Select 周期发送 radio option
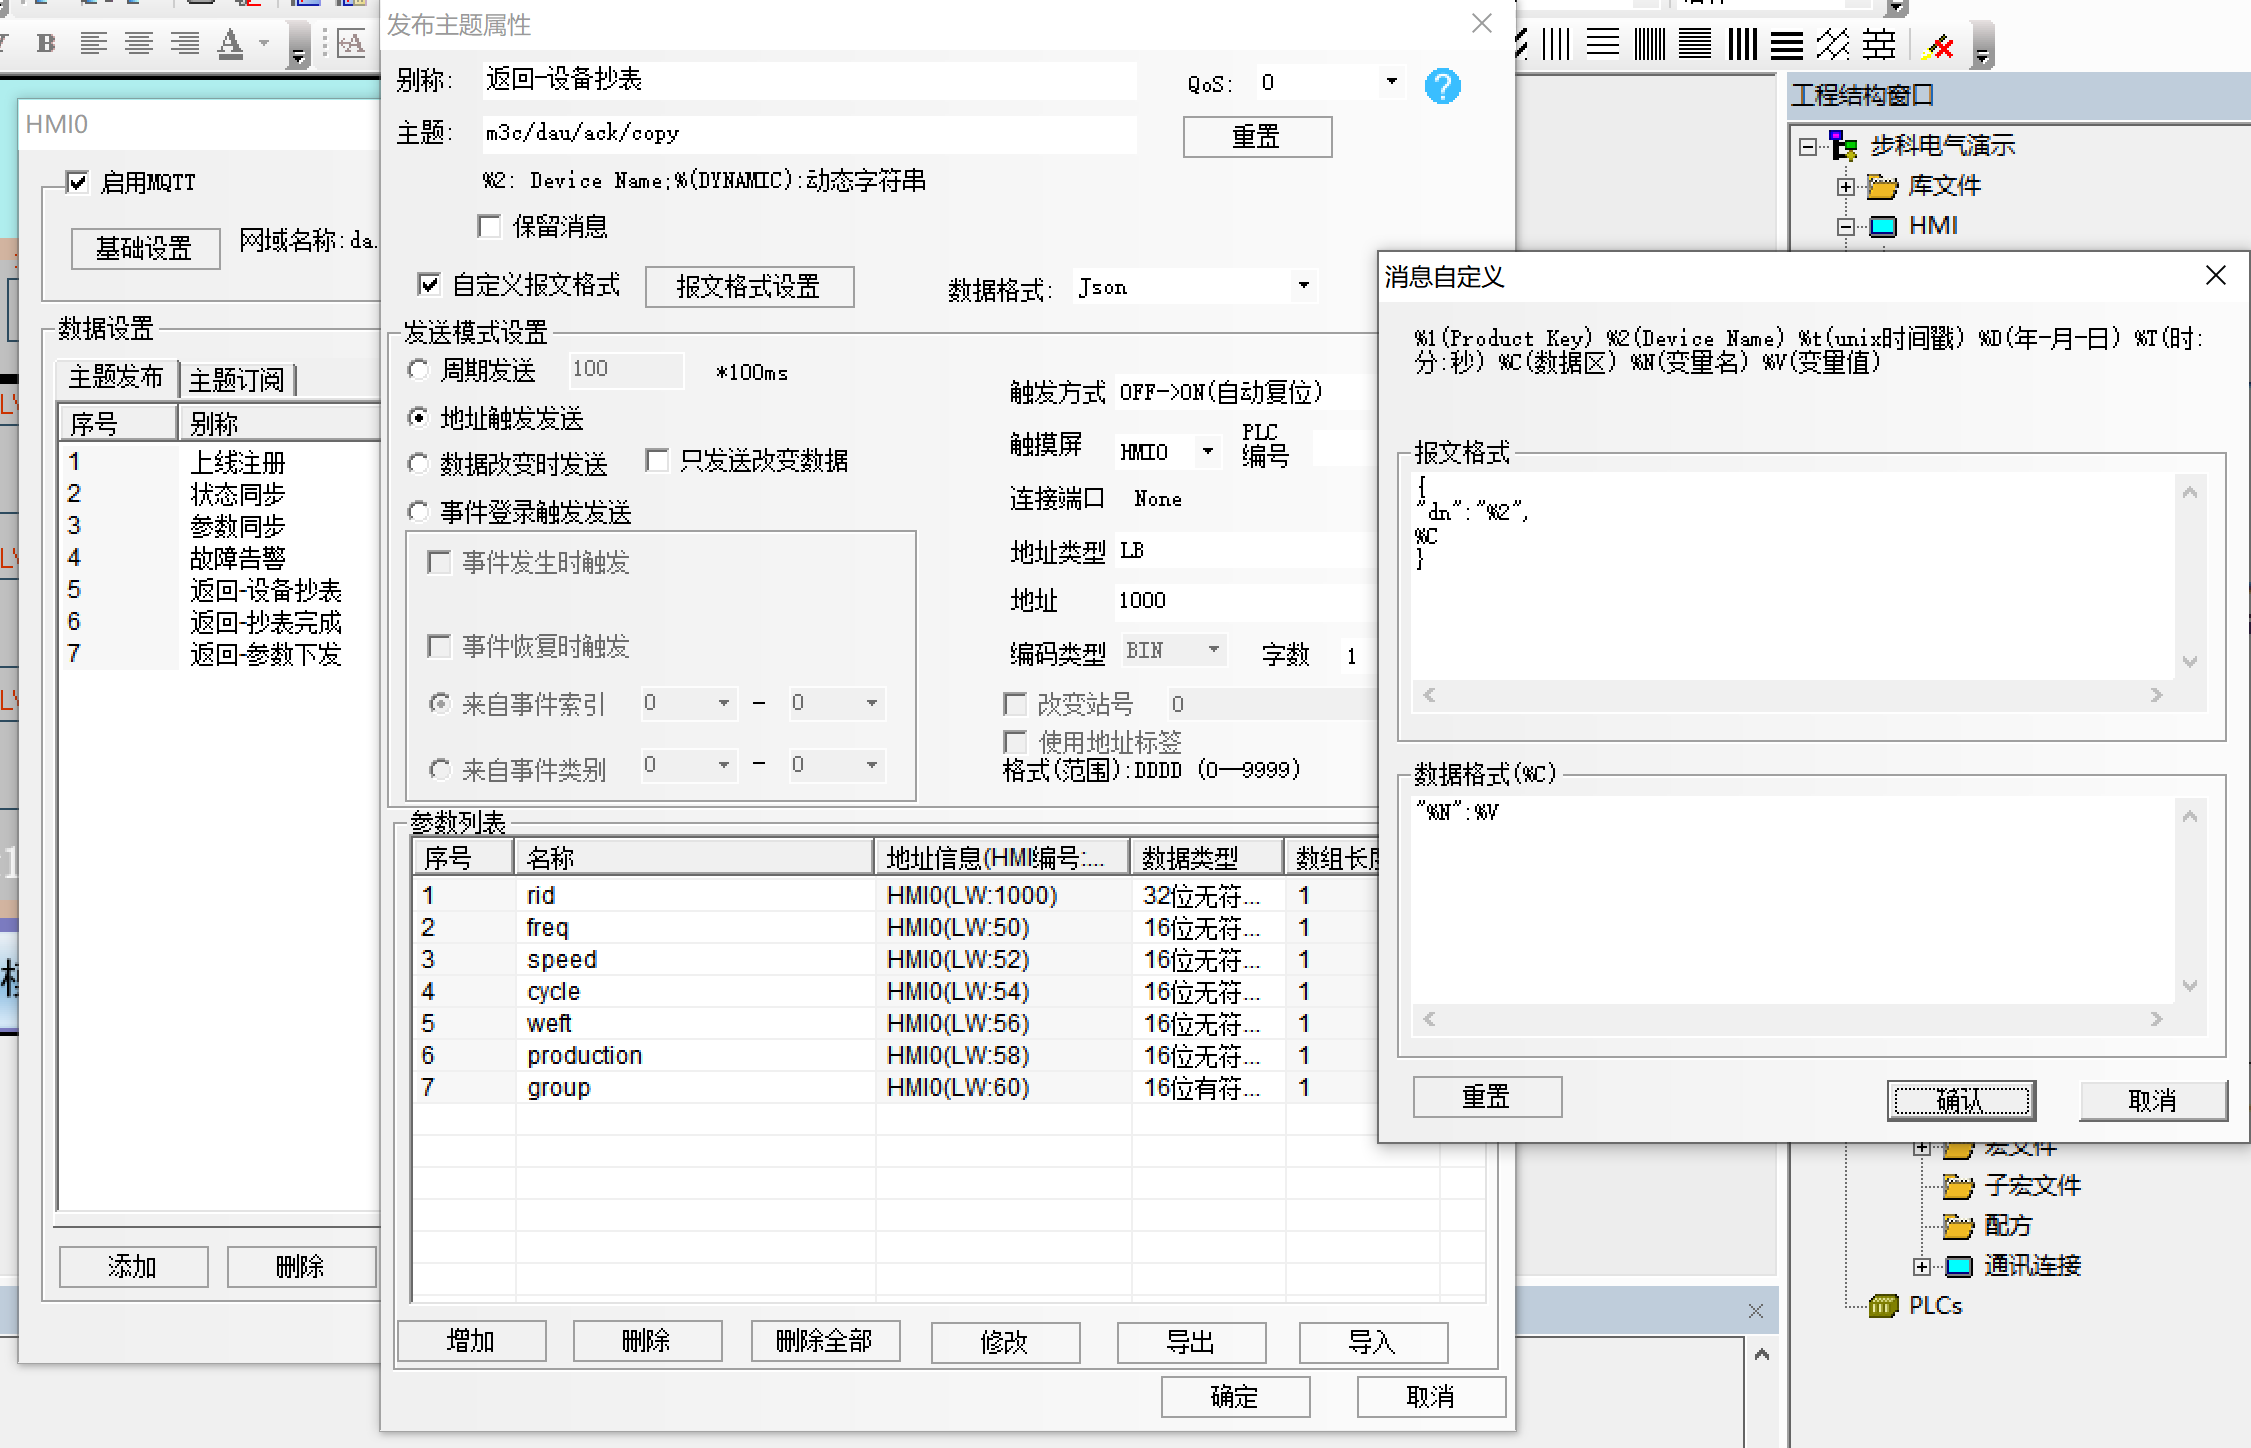This screenshot has height=1448, width=2251. pos(418,370)
